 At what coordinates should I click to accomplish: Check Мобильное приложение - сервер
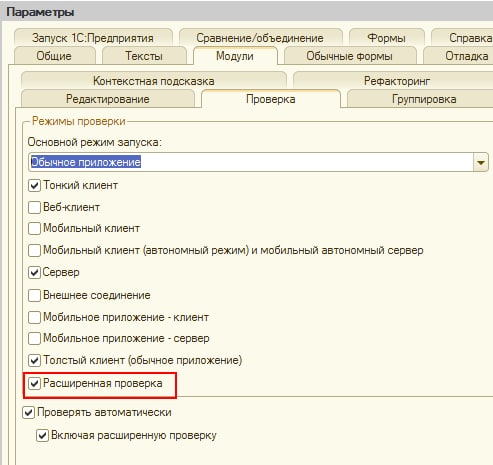pos(34,338)
